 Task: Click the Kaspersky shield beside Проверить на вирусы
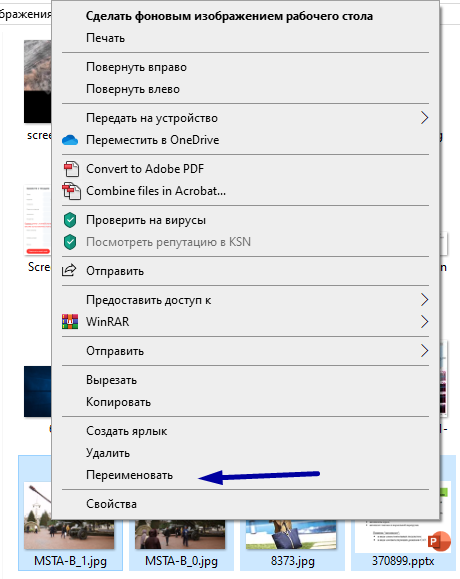click(70, 220)
